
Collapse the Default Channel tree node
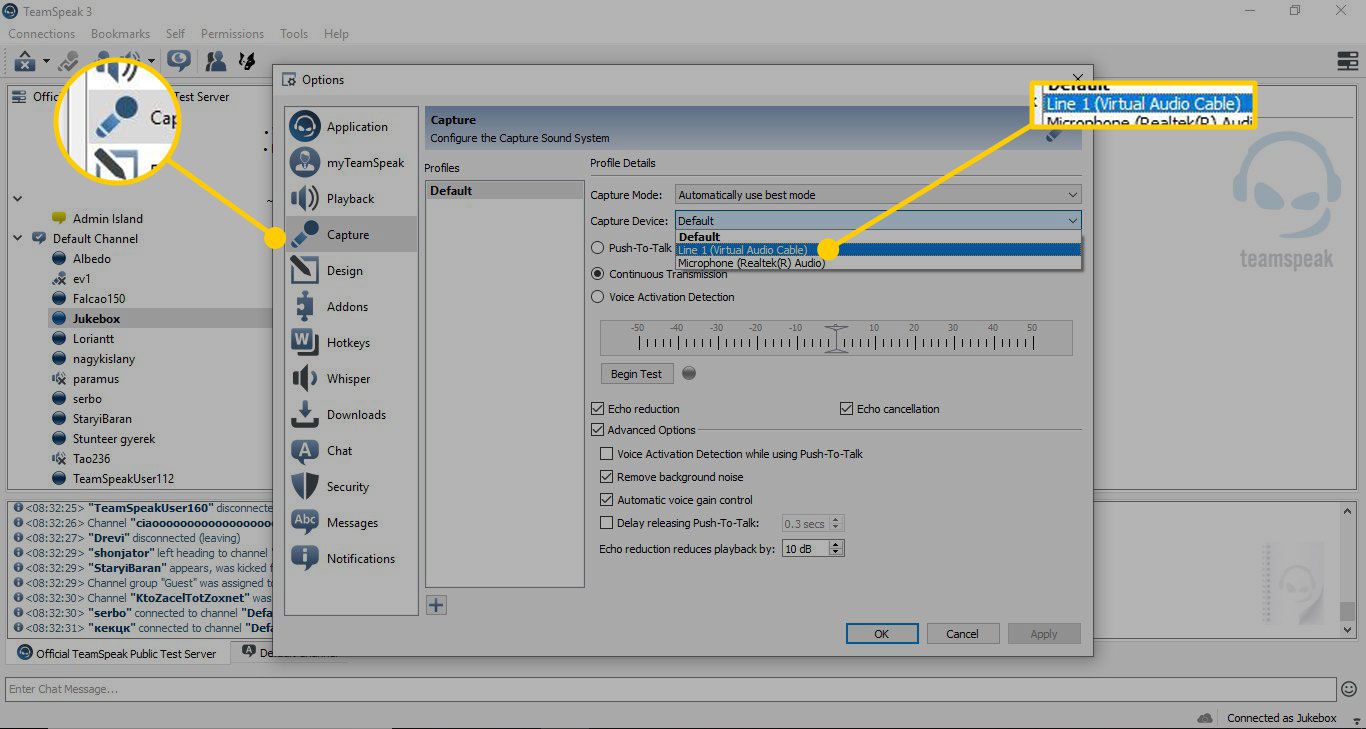click(x=17, y=239)
